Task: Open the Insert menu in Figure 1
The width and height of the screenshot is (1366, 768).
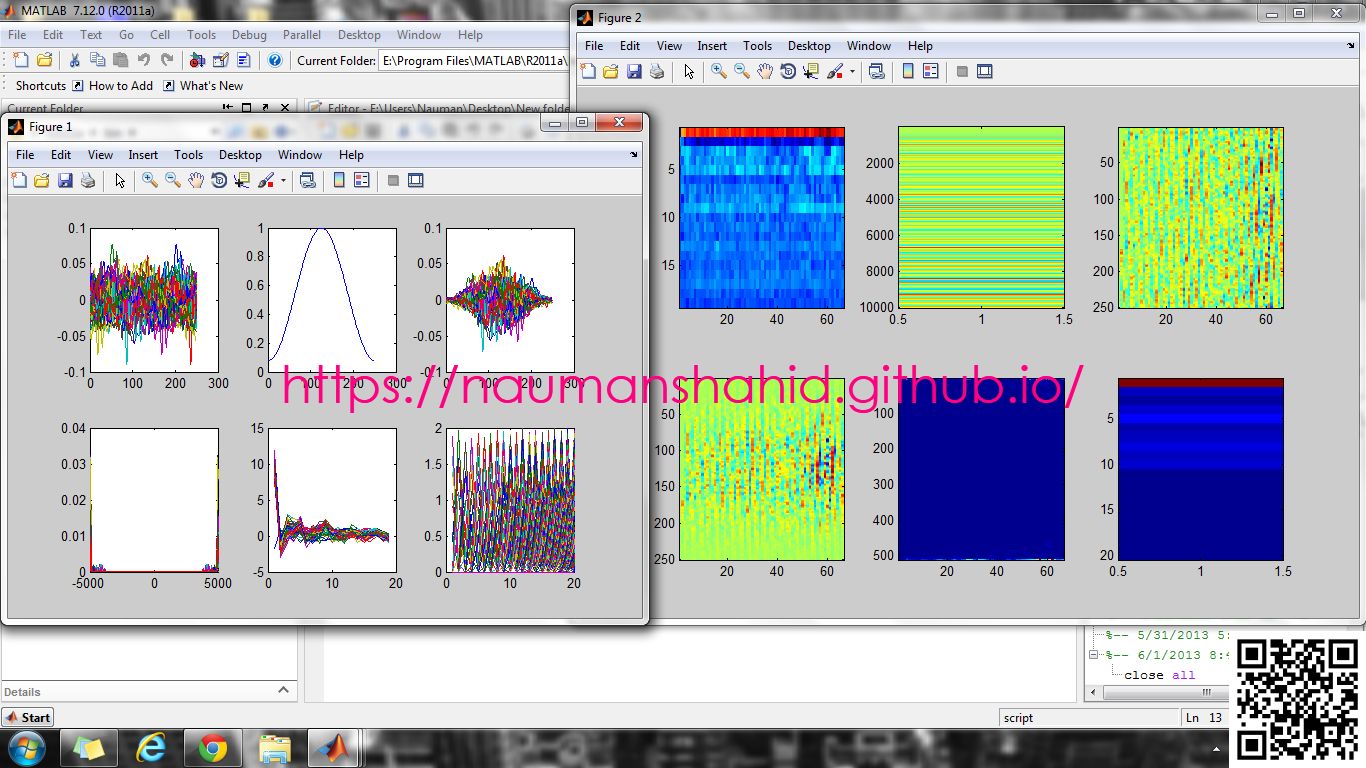Action: click(x=143, y=155)
